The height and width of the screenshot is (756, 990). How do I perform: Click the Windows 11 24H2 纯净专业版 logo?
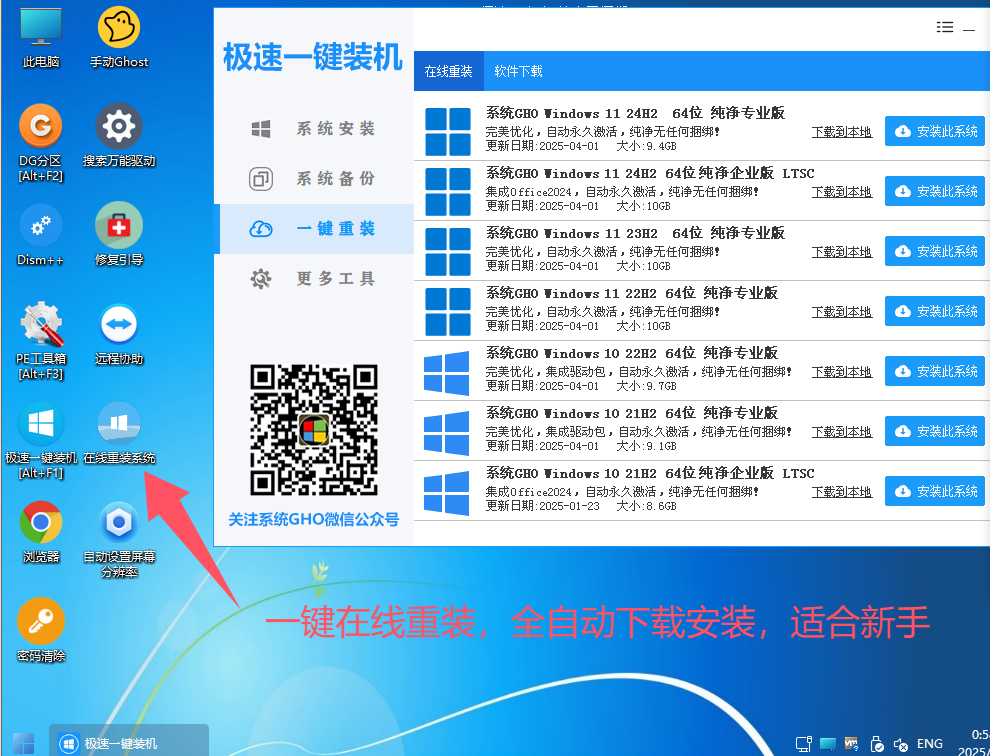[448, 131]
